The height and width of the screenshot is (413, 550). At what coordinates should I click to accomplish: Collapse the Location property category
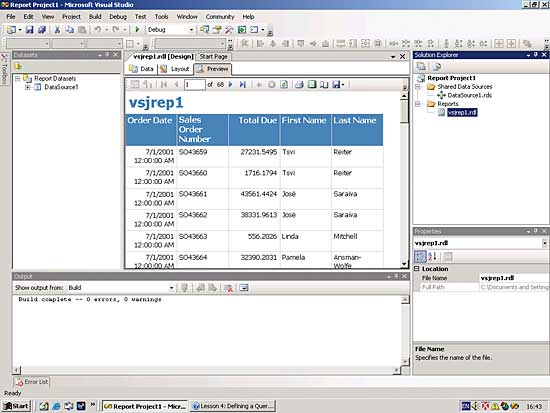(x=417, y=269)
